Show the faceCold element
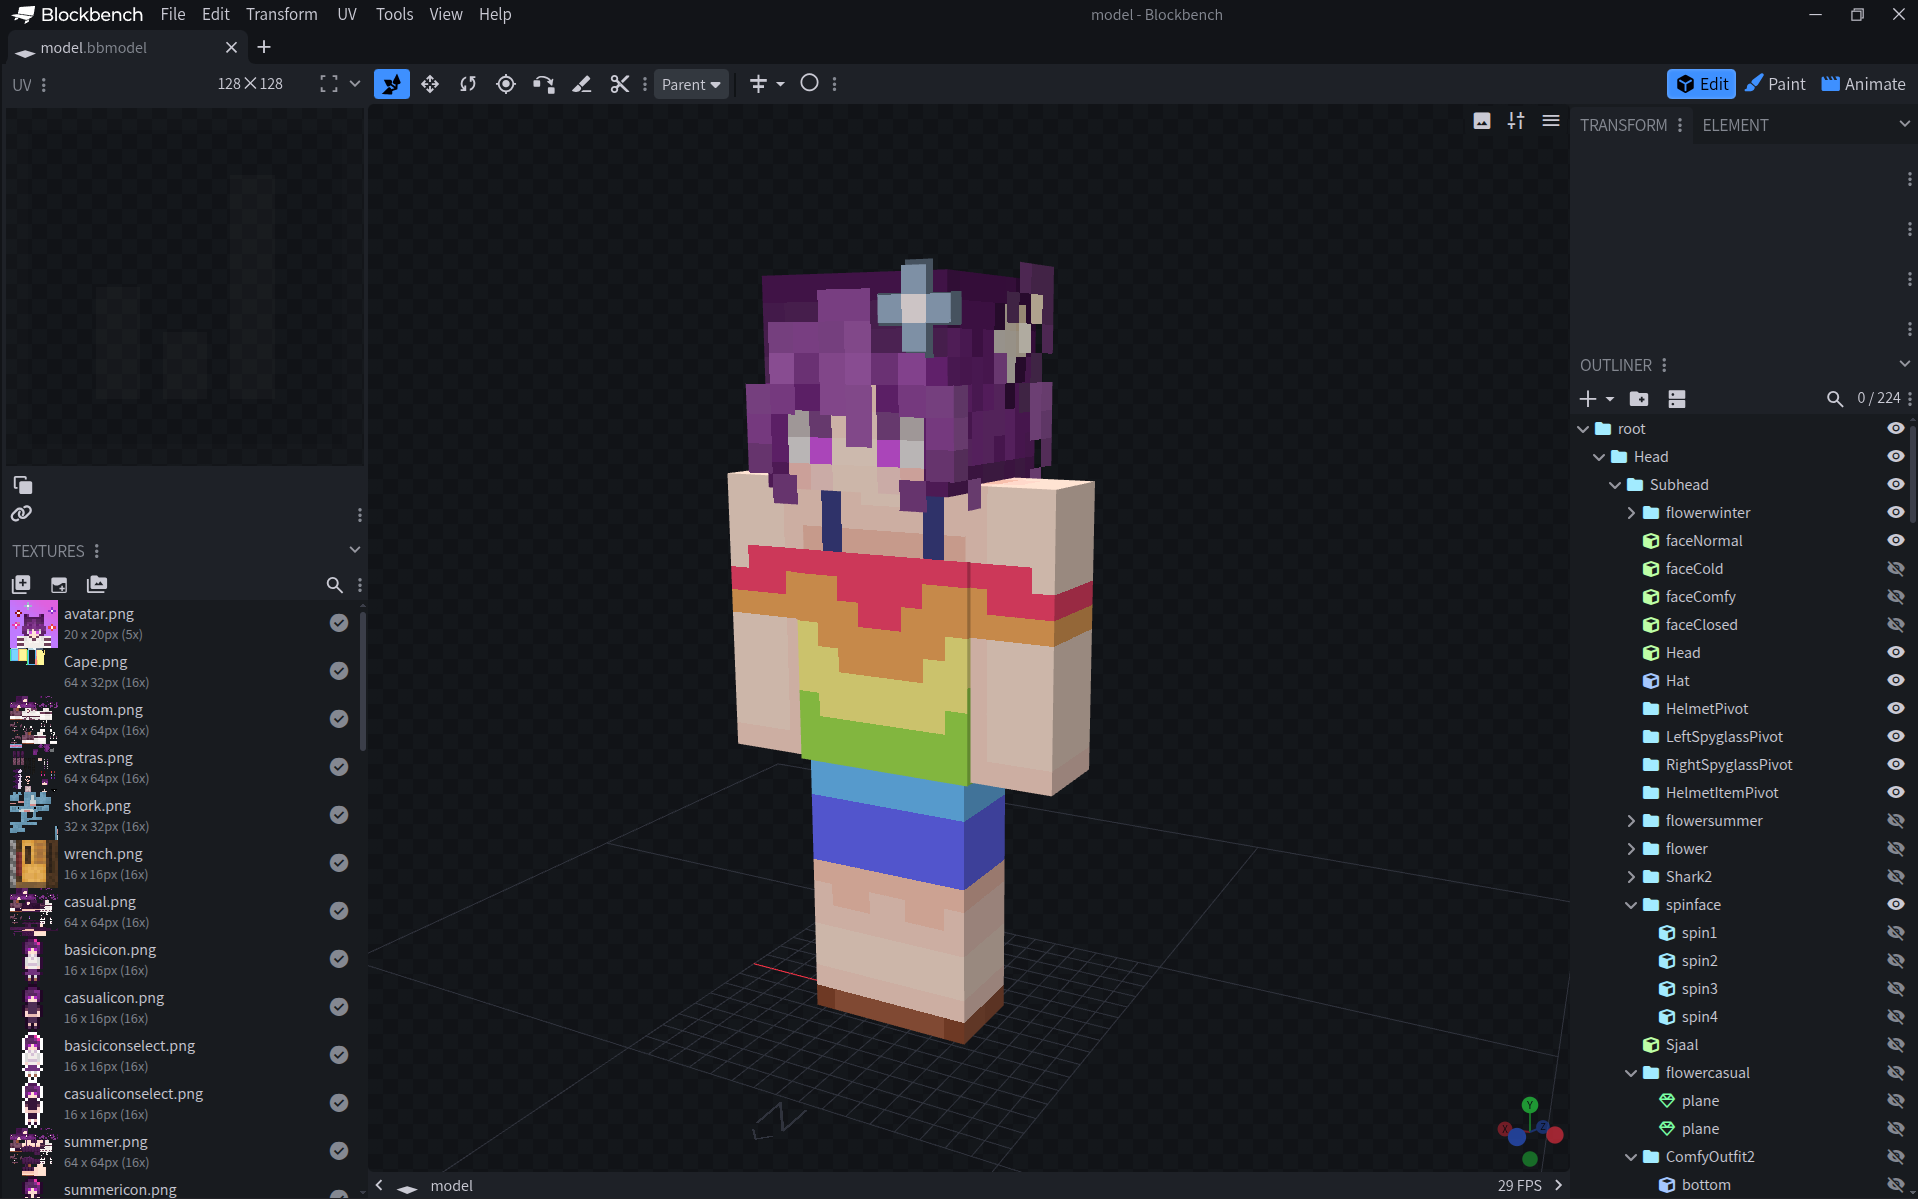The height and width of the screenshot is (1199, 1918). [1895, 568]
